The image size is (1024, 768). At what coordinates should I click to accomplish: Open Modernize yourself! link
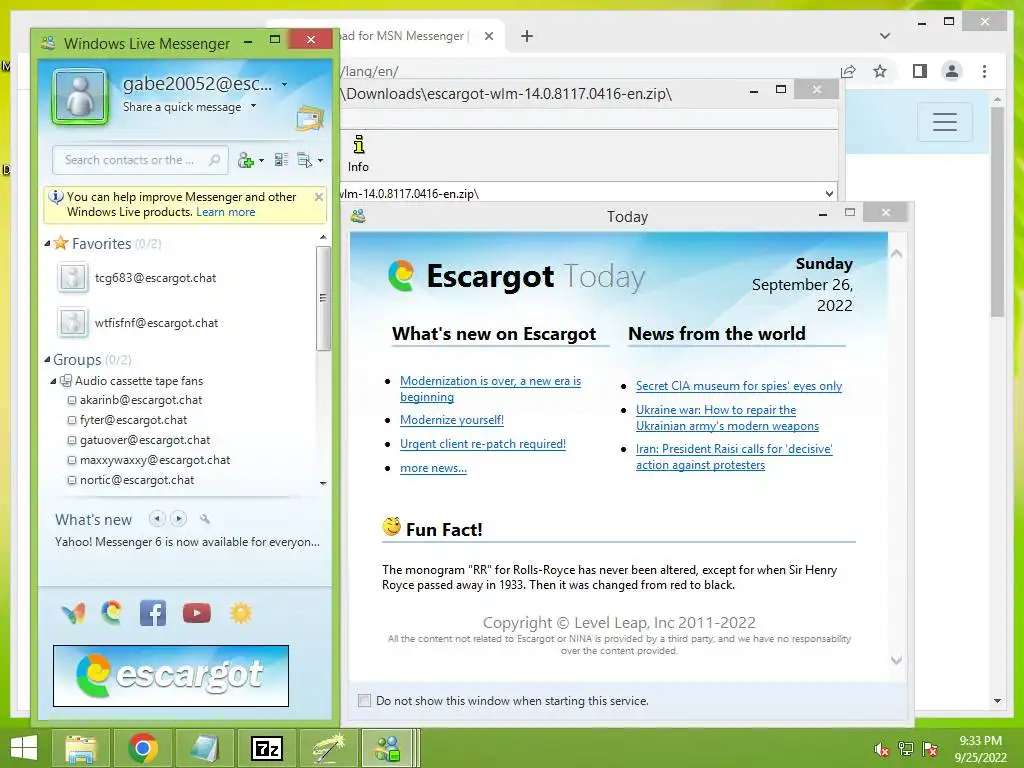click(452, 420)
